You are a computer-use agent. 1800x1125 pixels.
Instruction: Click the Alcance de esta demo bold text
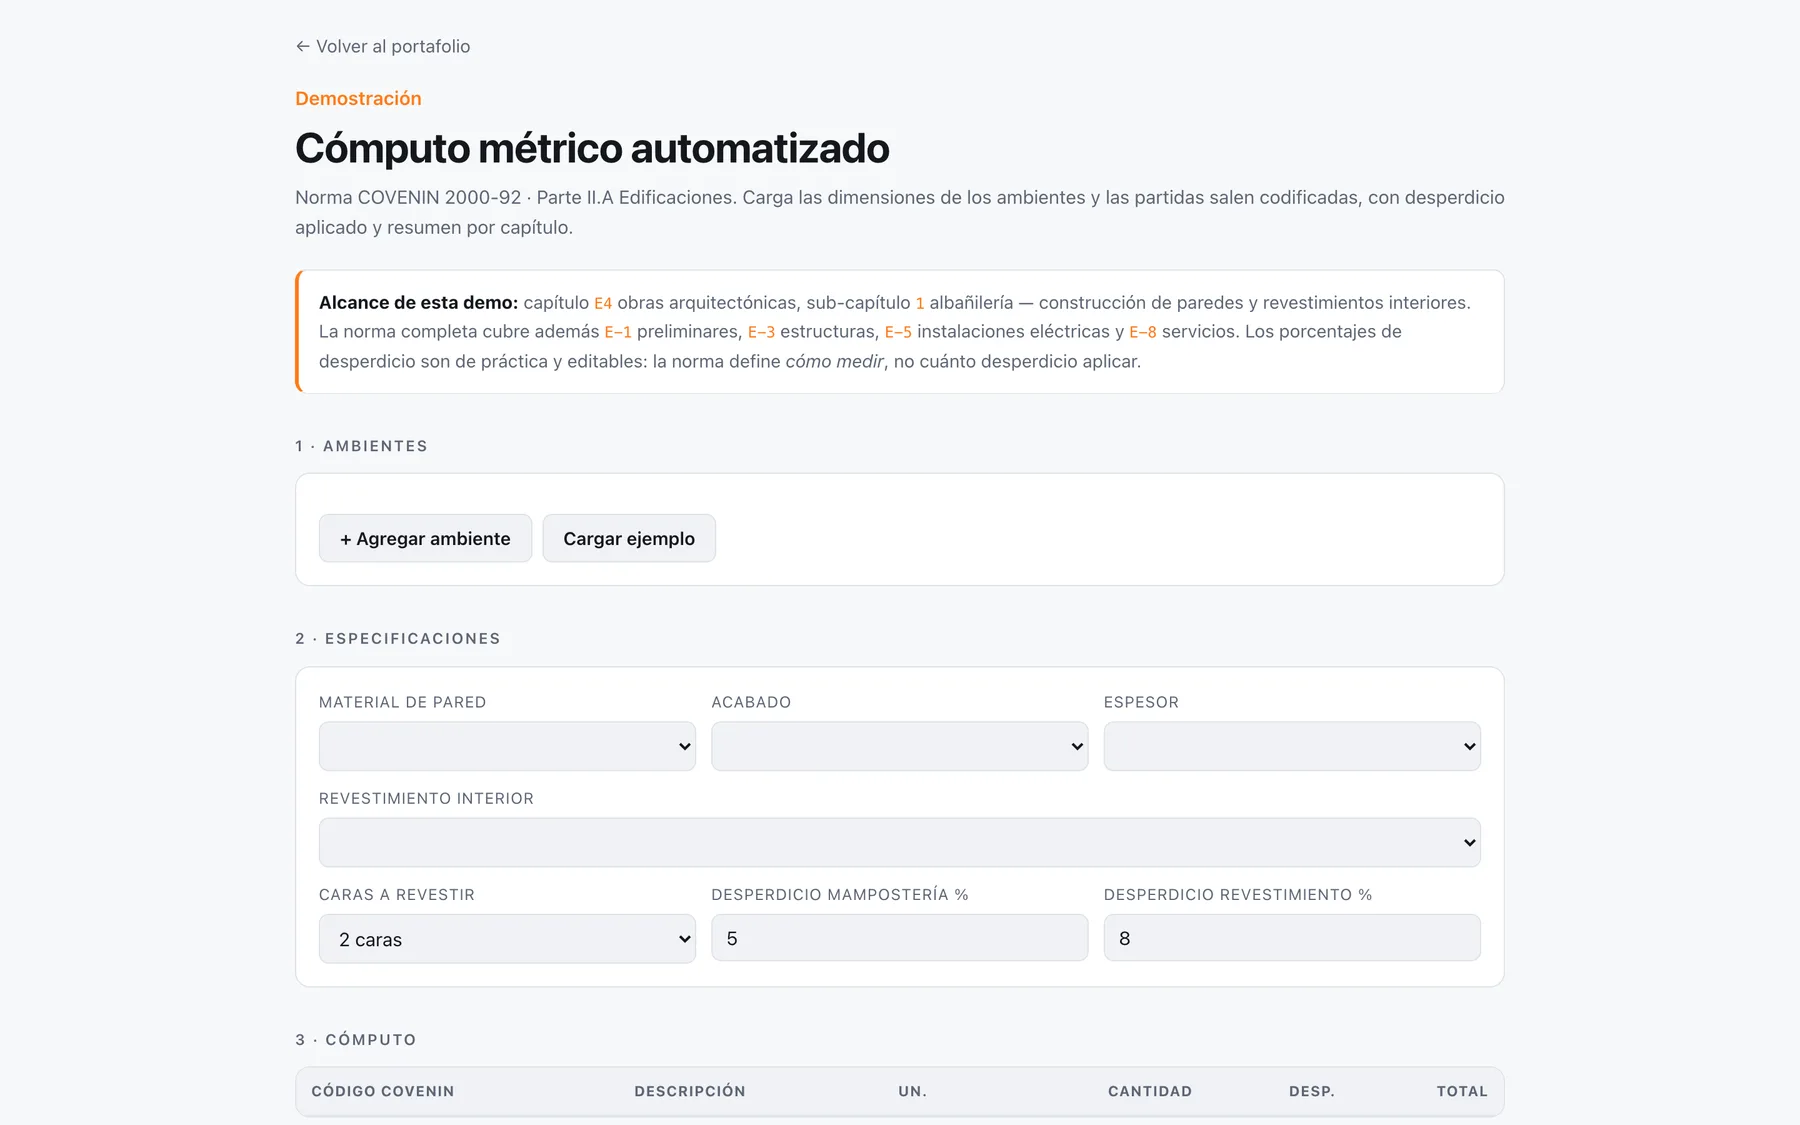point(418,302)
